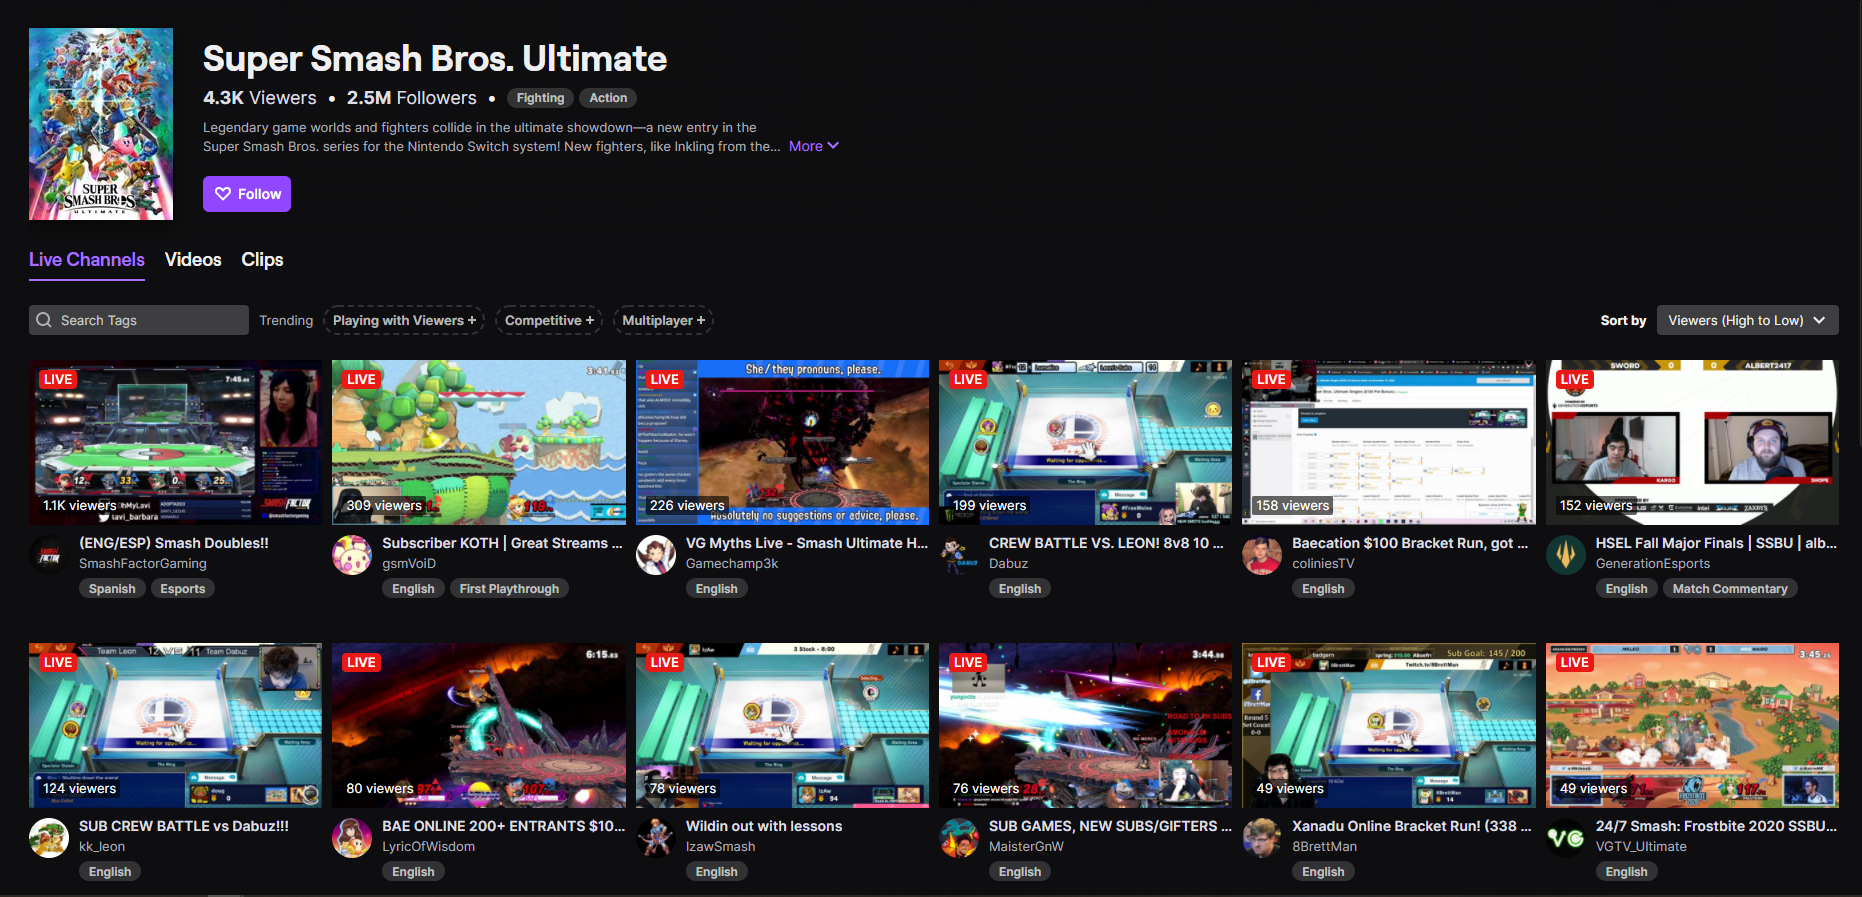
Task: Open LyricOfWisdom stream thumbnail with 80 viewers
Action: [479, 725]
